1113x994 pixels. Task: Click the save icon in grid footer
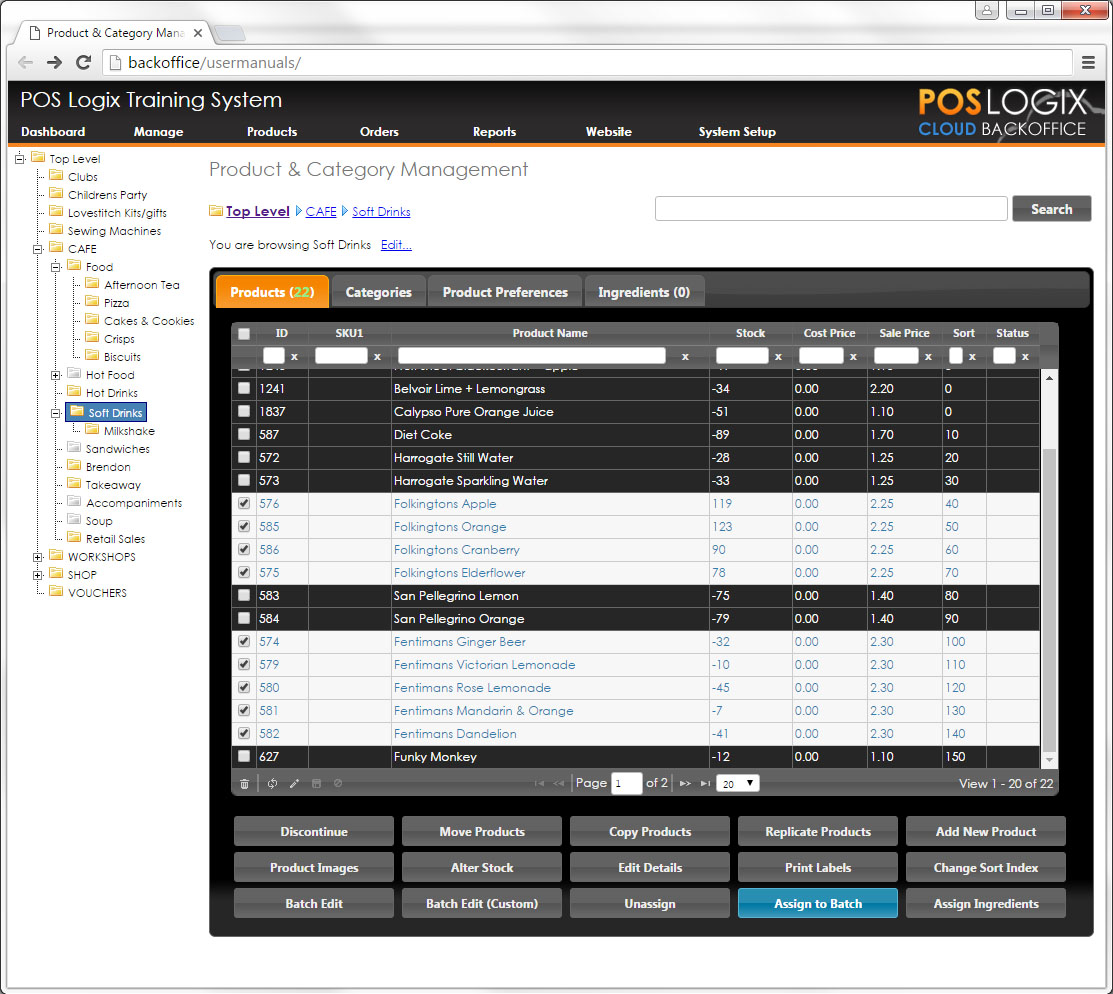317,784
